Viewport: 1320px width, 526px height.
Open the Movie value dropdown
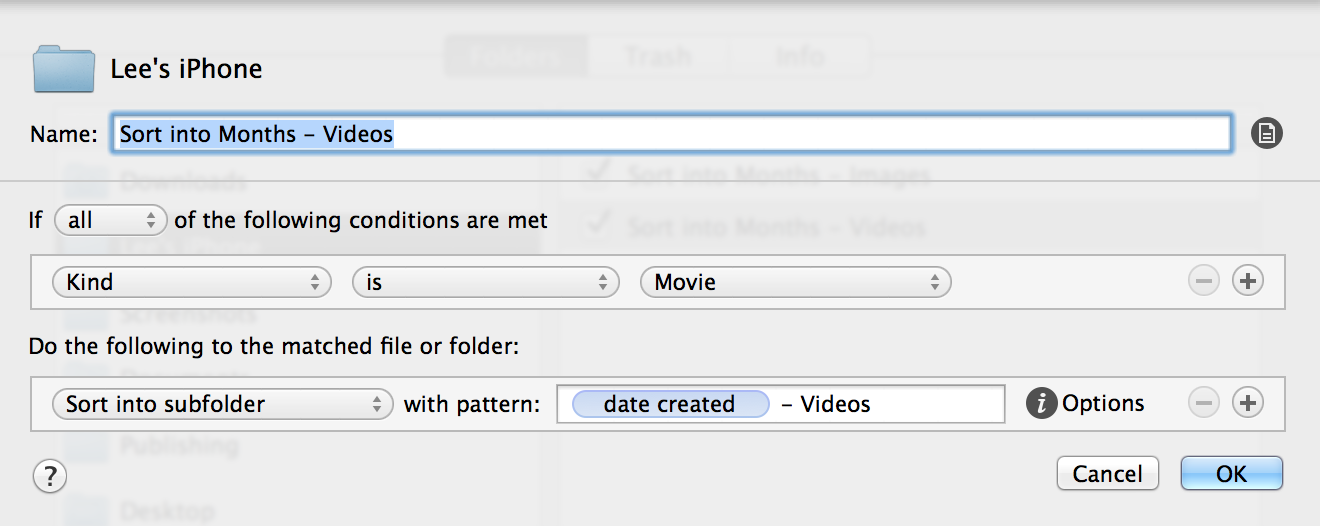click(796, 283)
